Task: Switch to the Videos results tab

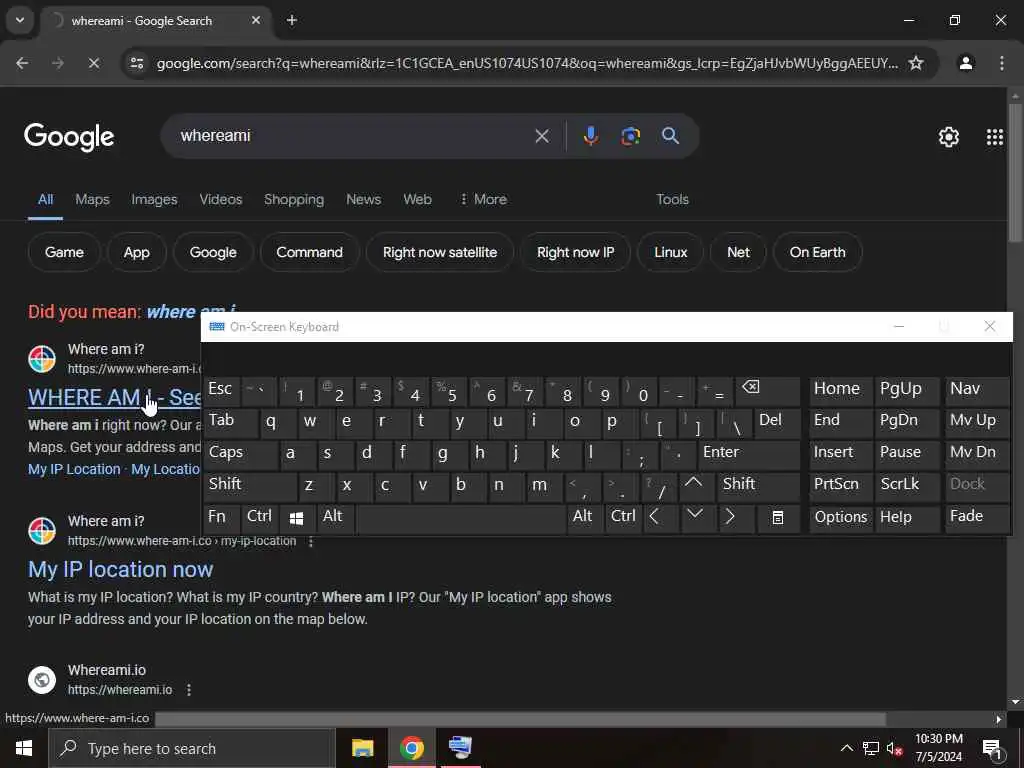Action: click(x=221, y=199)
